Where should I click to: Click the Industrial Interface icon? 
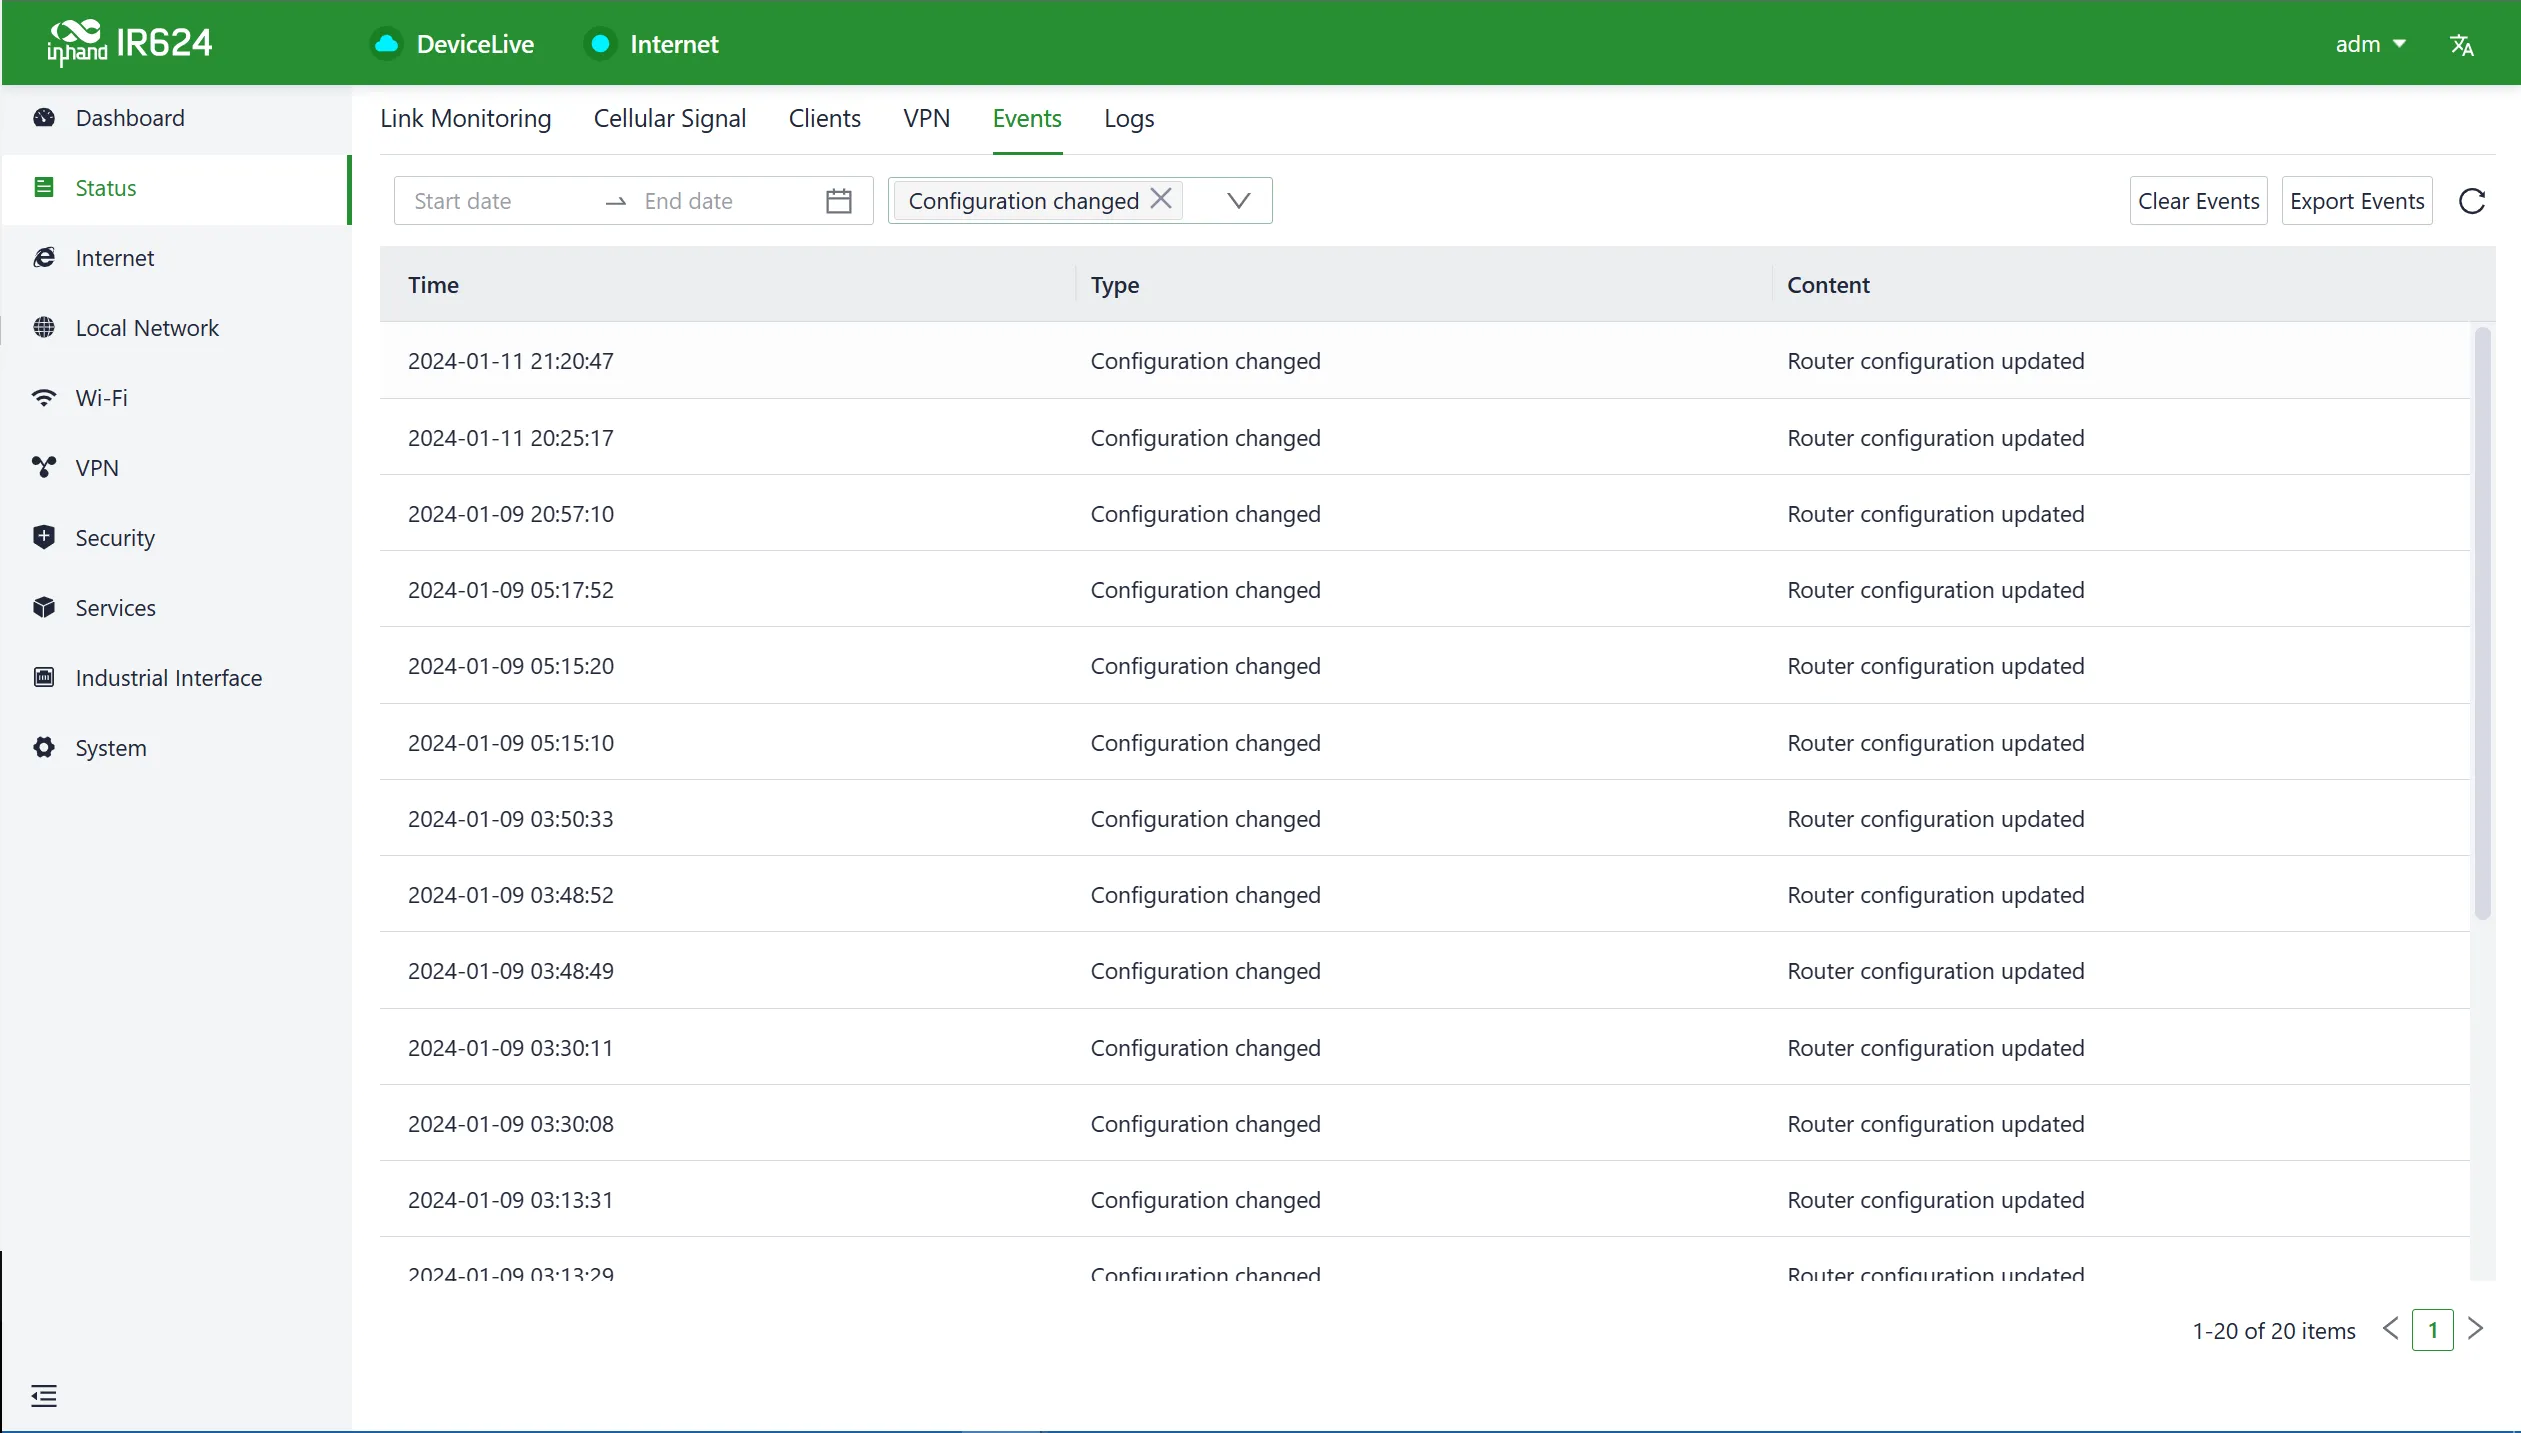[44, 678]
